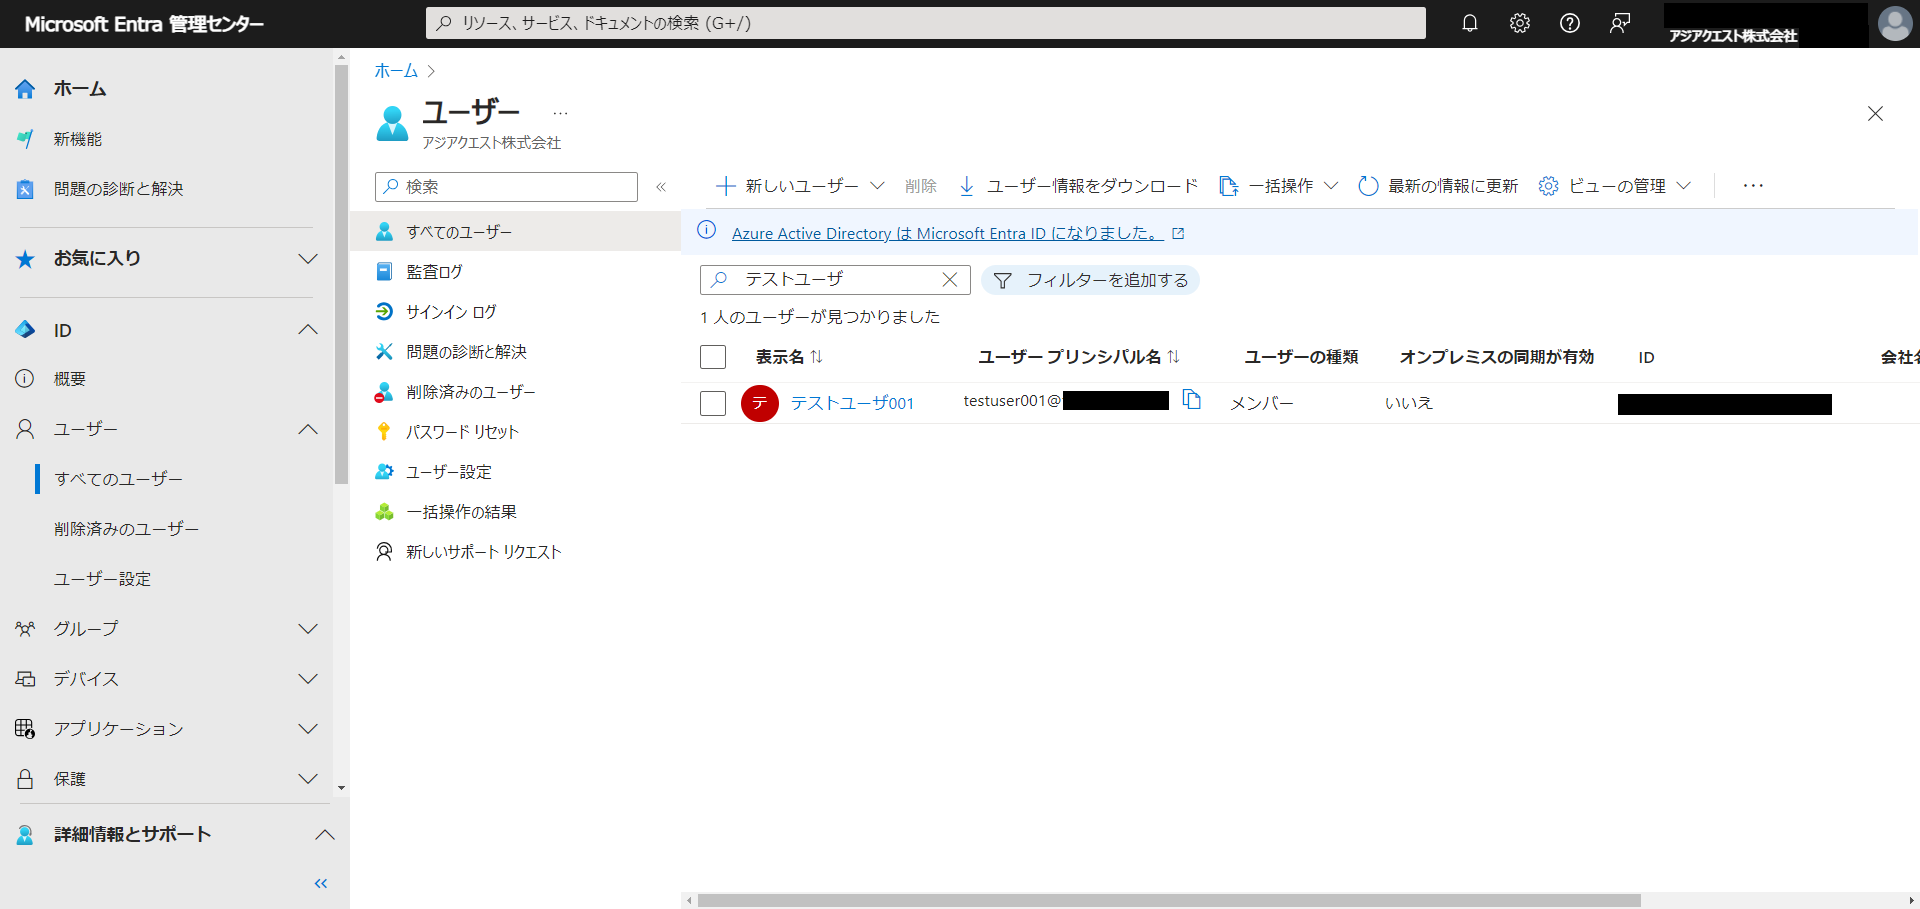Click the テ user avatar circle
Image resolution: width=1920 pixels, height=909 pixels.
click(x=760, y=403)
